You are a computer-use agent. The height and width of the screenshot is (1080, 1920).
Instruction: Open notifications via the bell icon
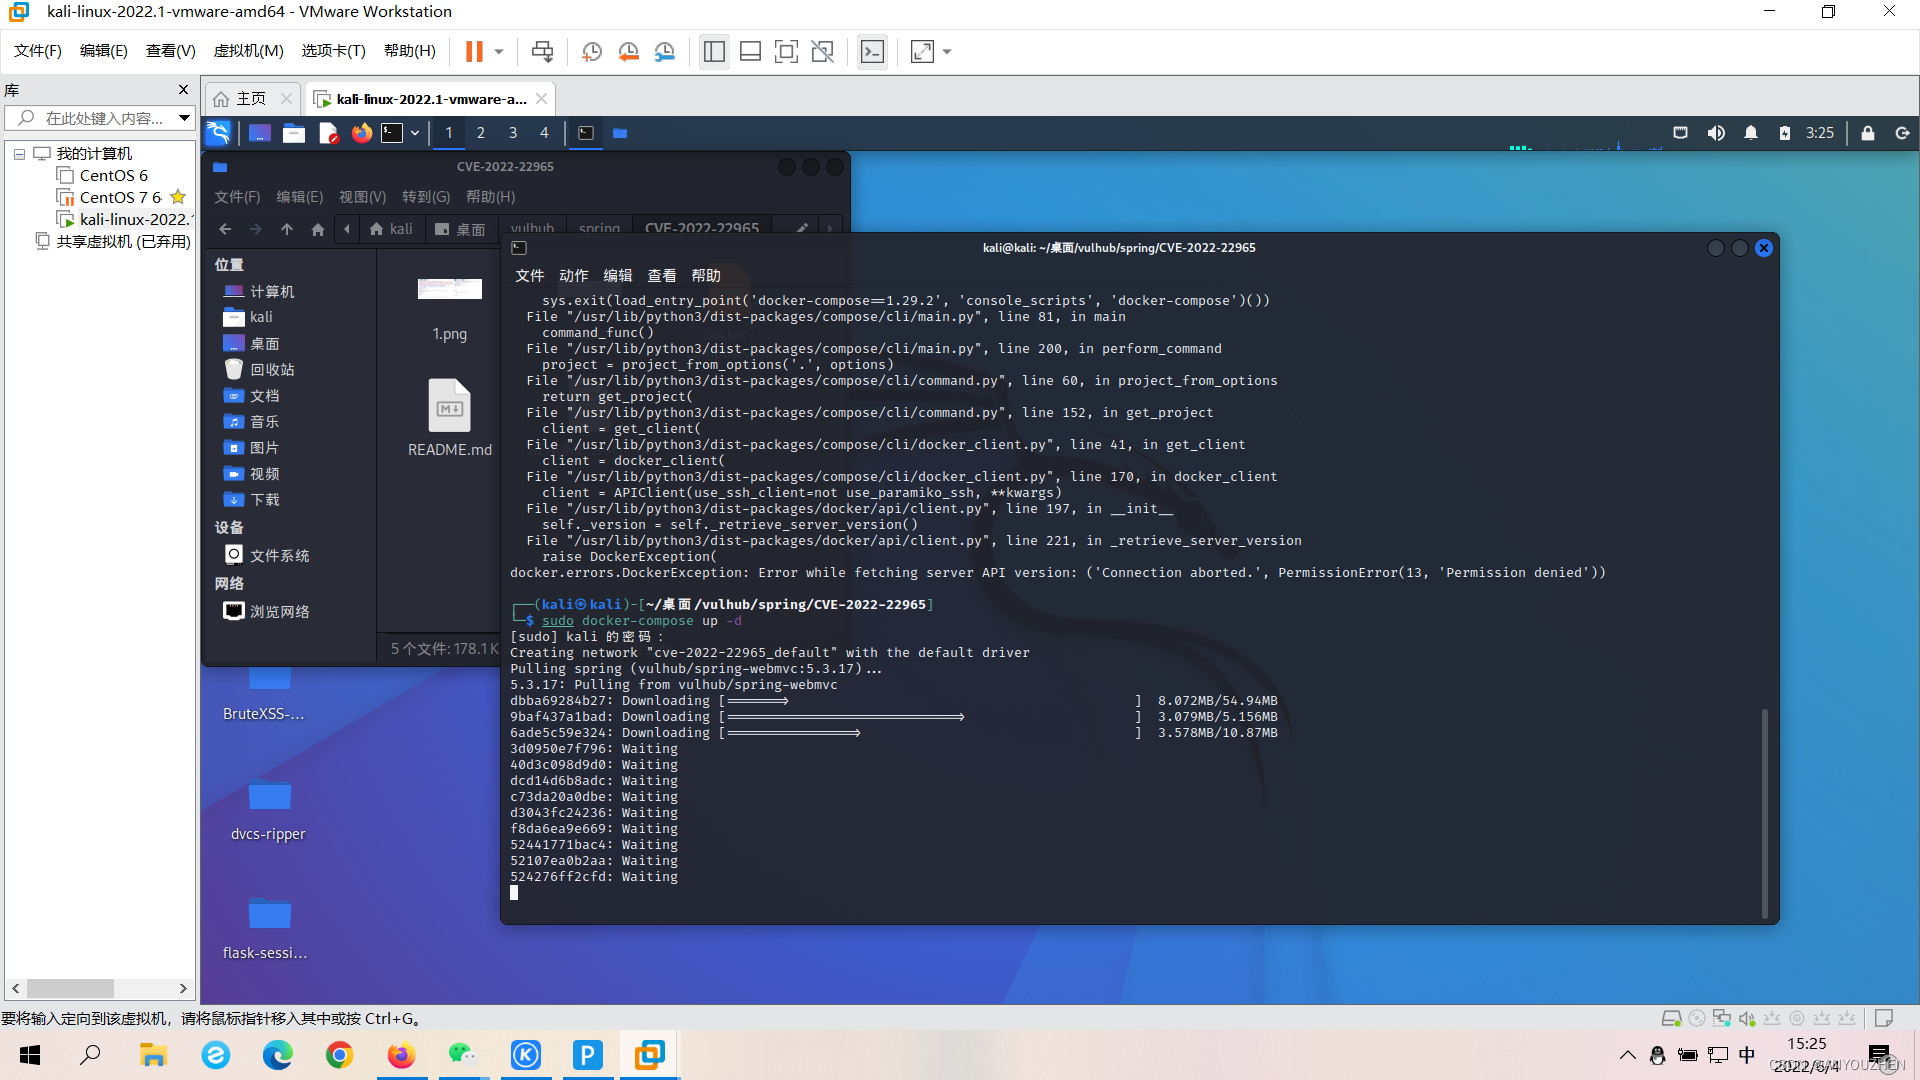point(1751,132)
